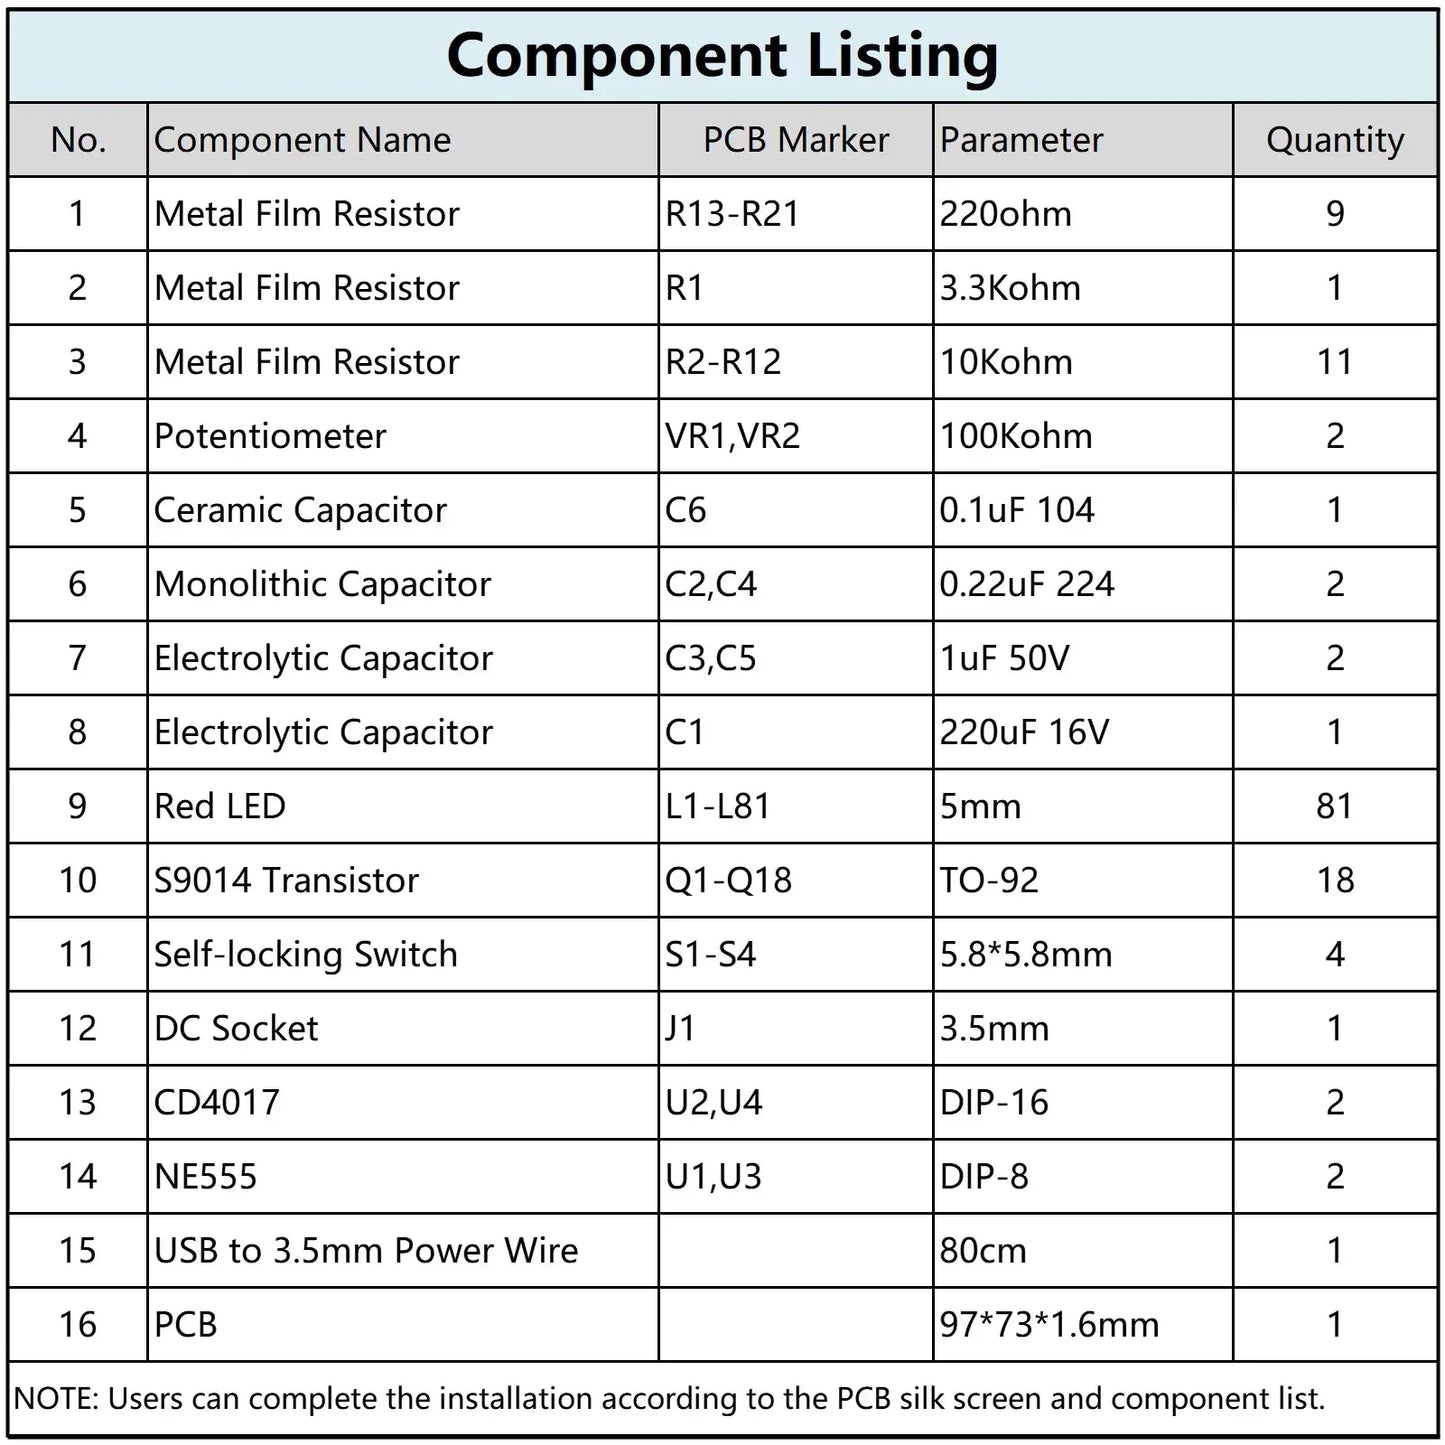This screenshot has height=1445, width=1445.
Task: Select the 97*73*1.6mm parameter cell
Action: pos(1049,1324)
